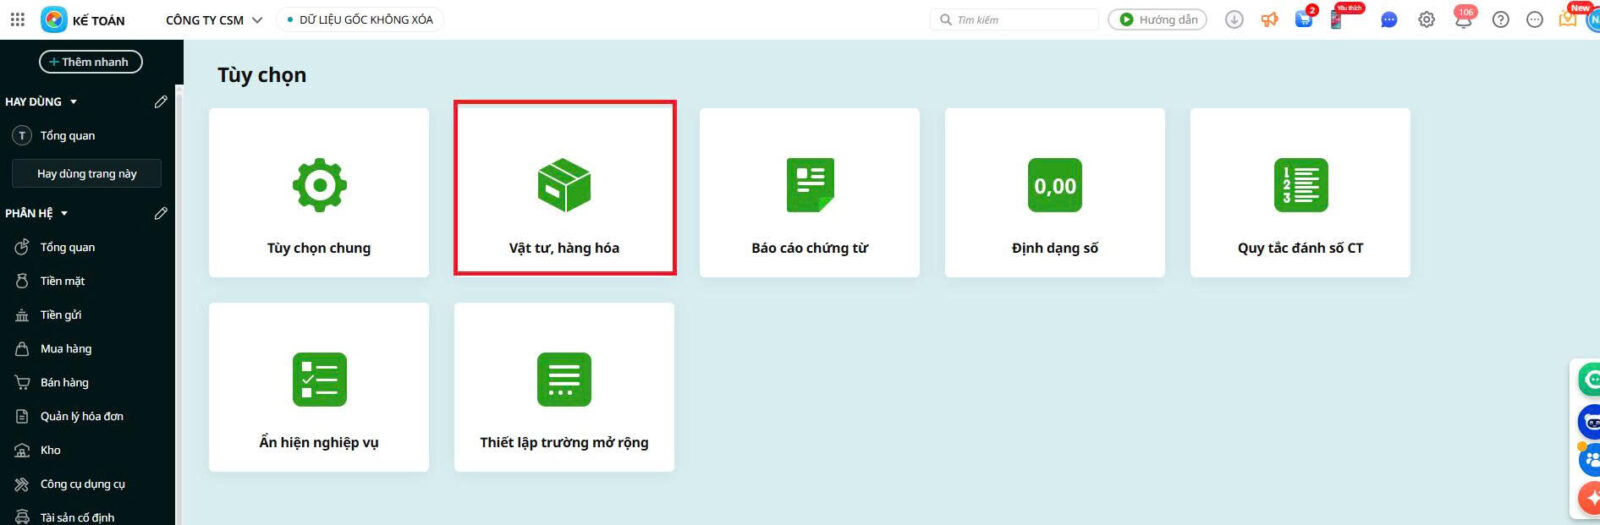This screenshot has width=1600, height=525.
Task: Click the help question mark icon
Action: [x=1500, y=20]
